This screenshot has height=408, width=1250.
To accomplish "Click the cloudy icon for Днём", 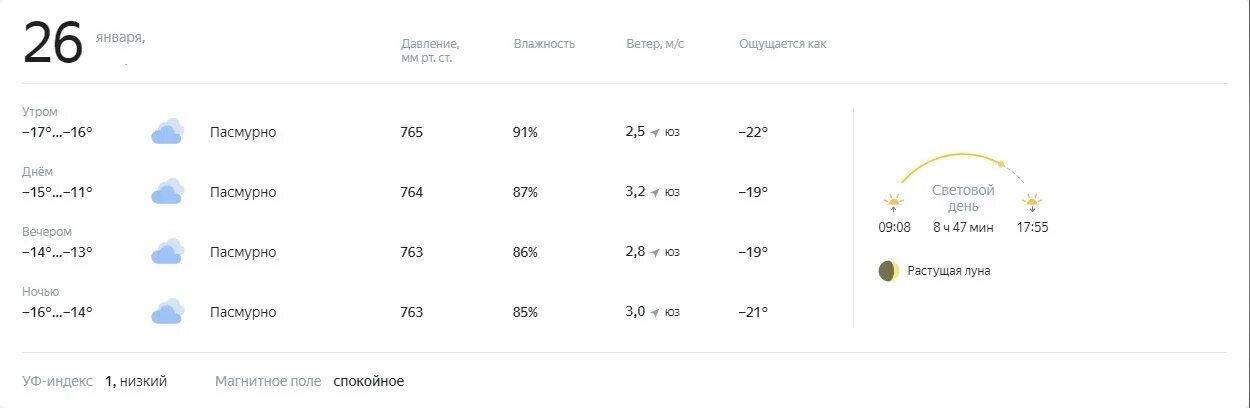I will [168, 191].
